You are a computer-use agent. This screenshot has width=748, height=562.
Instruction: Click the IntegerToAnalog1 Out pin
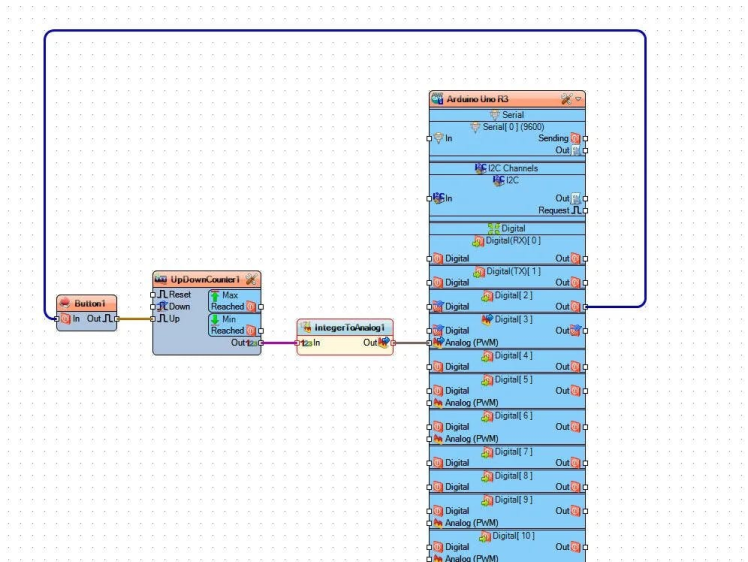393,343
